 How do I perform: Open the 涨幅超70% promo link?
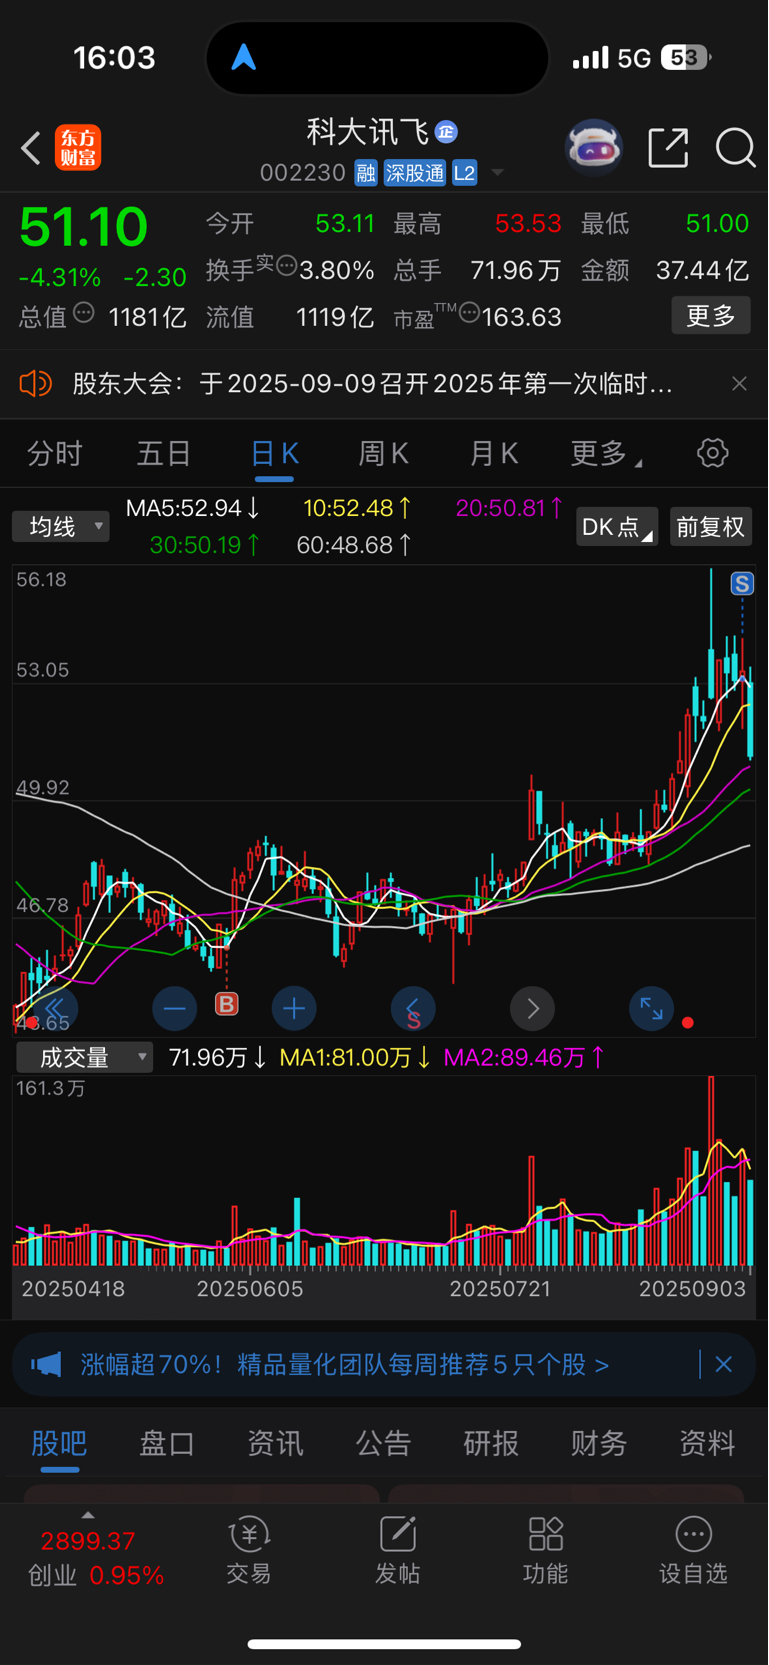point(344,1365)
